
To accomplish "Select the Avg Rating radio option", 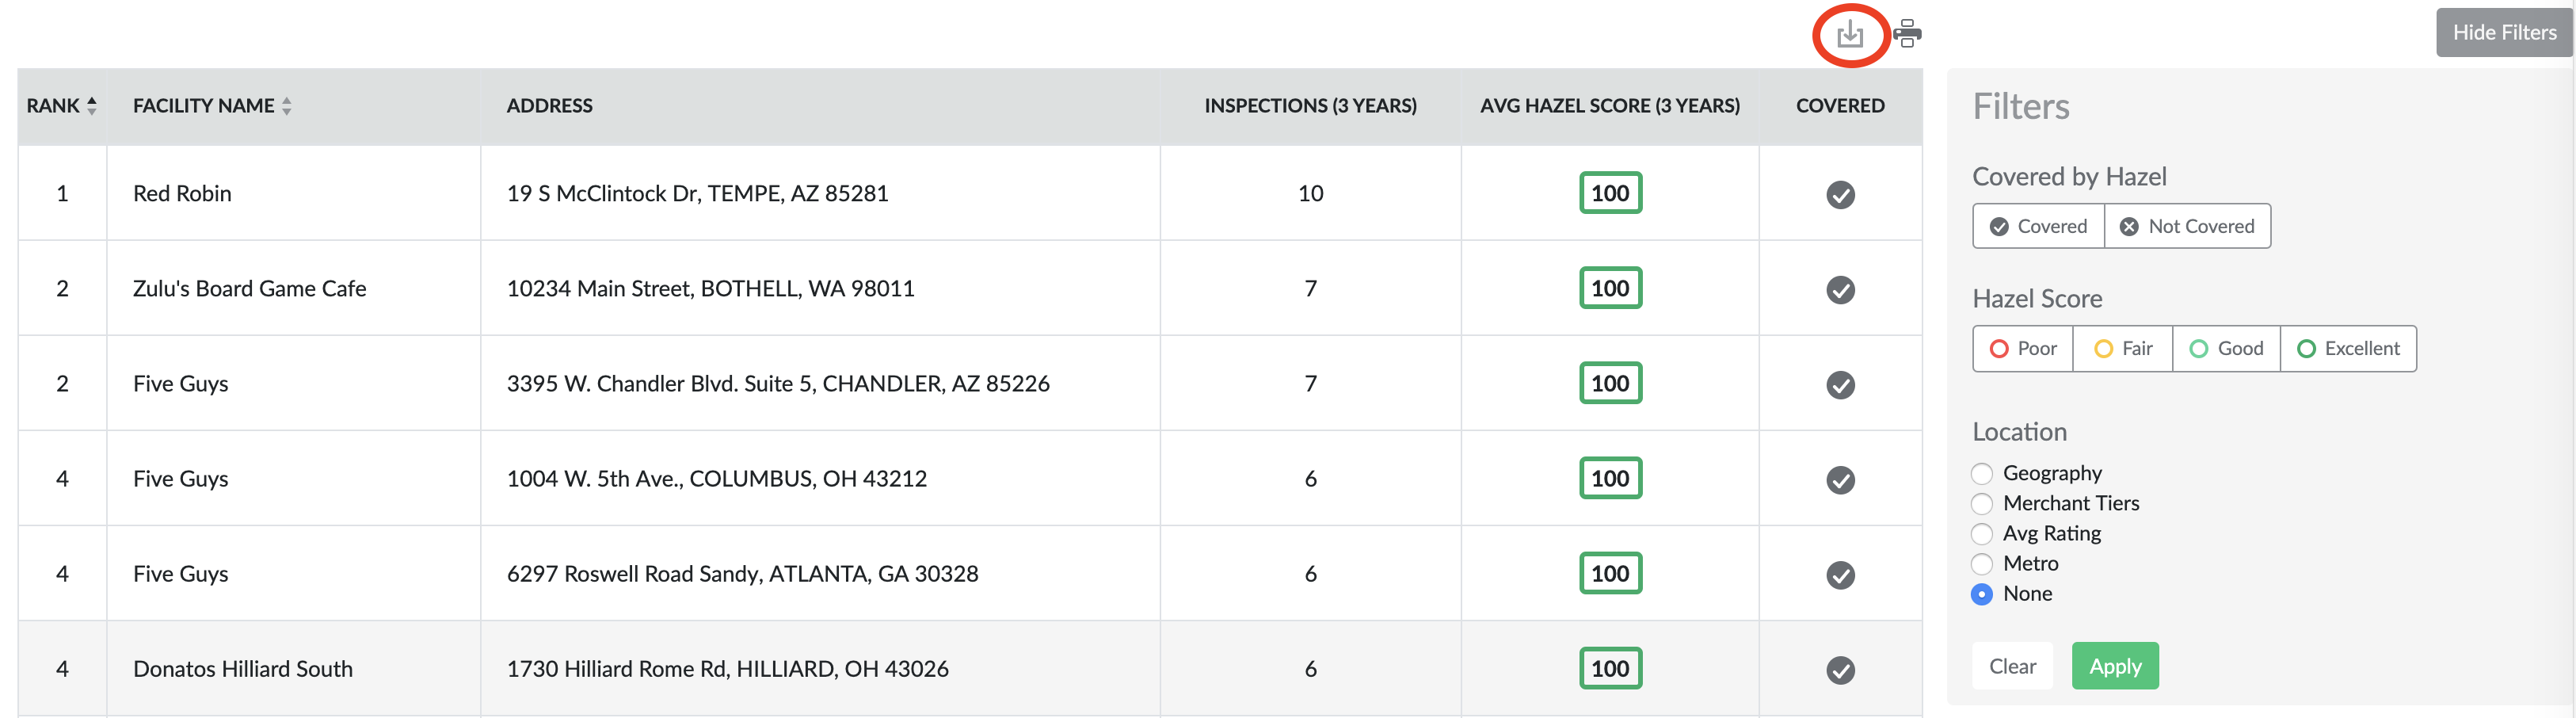I will coord(1981,534).
